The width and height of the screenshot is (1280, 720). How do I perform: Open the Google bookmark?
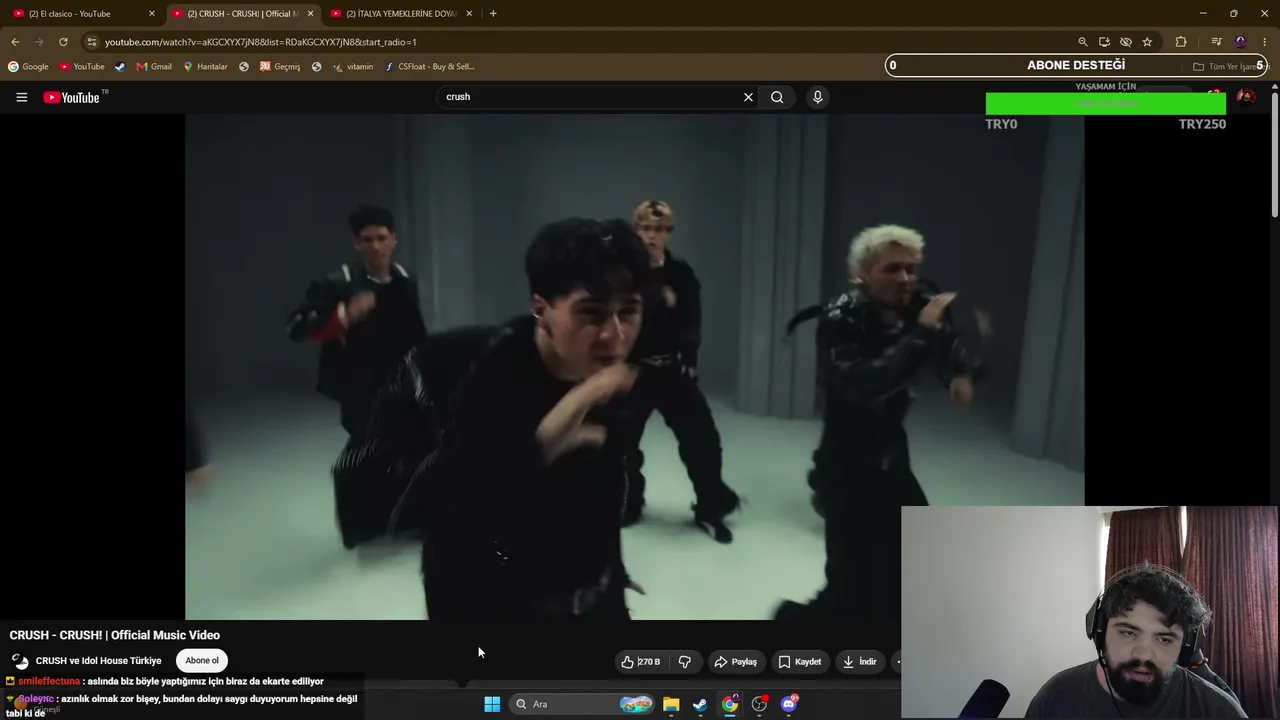pyautogui.click(x=28, y=67)
